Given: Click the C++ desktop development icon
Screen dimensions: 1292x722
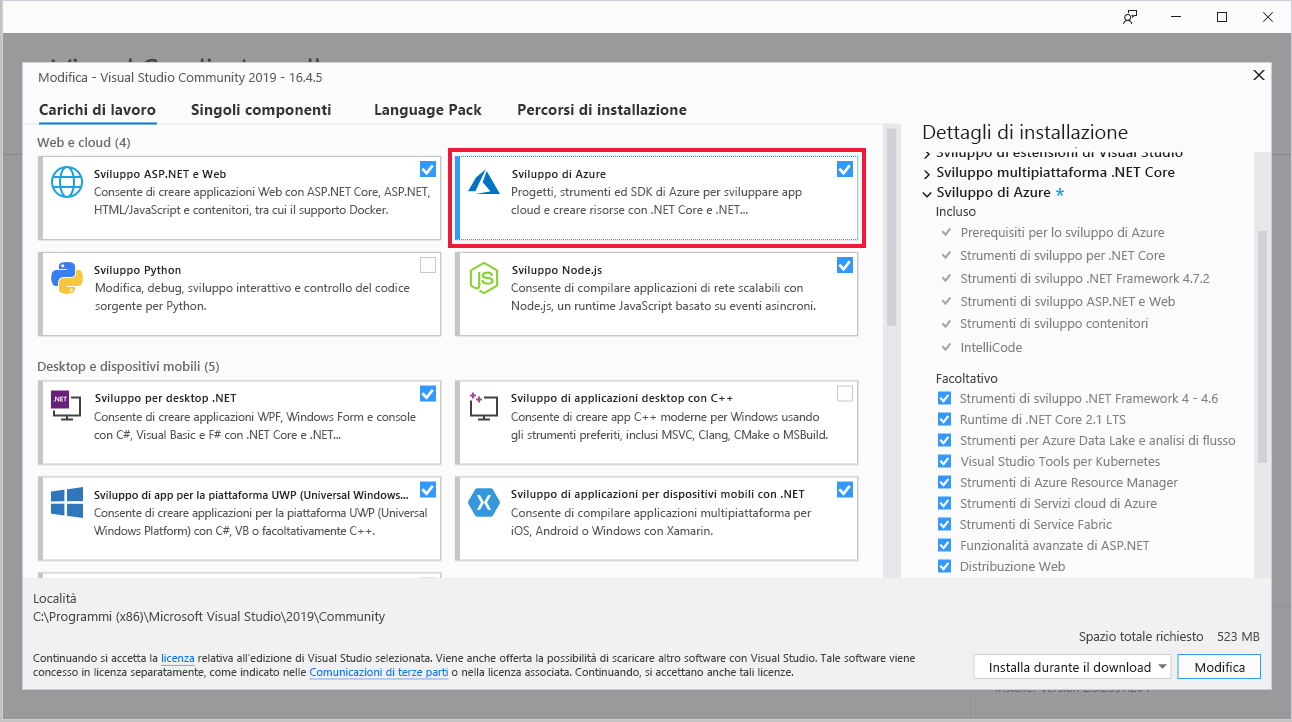Looking at the screenshot, I should pyautogui.click(x=484, y=406).
